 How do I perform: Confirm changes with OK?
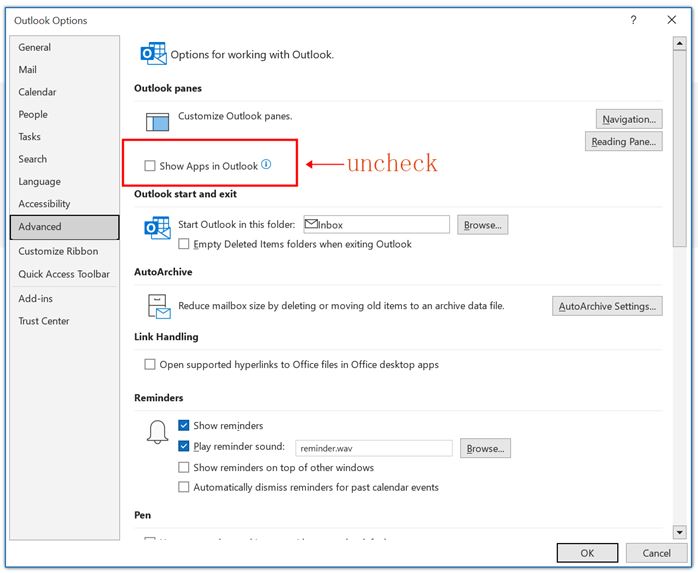pyautogui.click(x=587, y=553)
